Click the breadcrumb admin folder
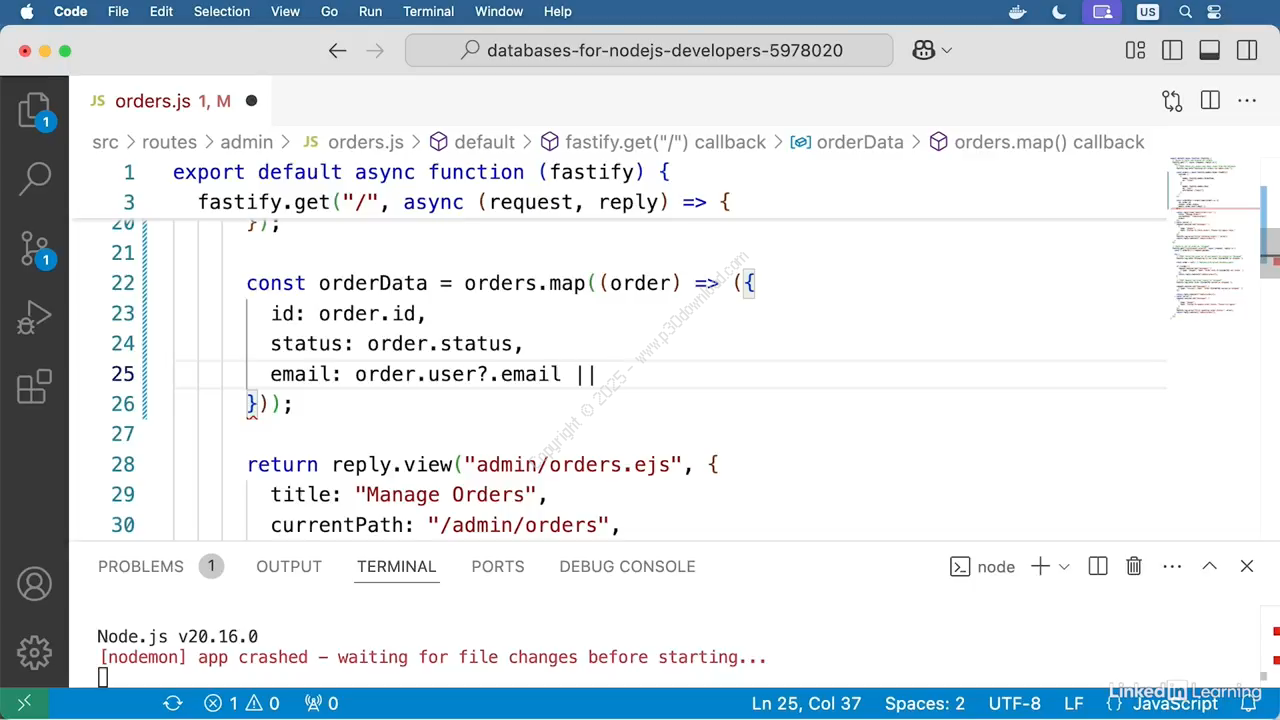The height and width of the screenshot is (720, 1280). 247,142
